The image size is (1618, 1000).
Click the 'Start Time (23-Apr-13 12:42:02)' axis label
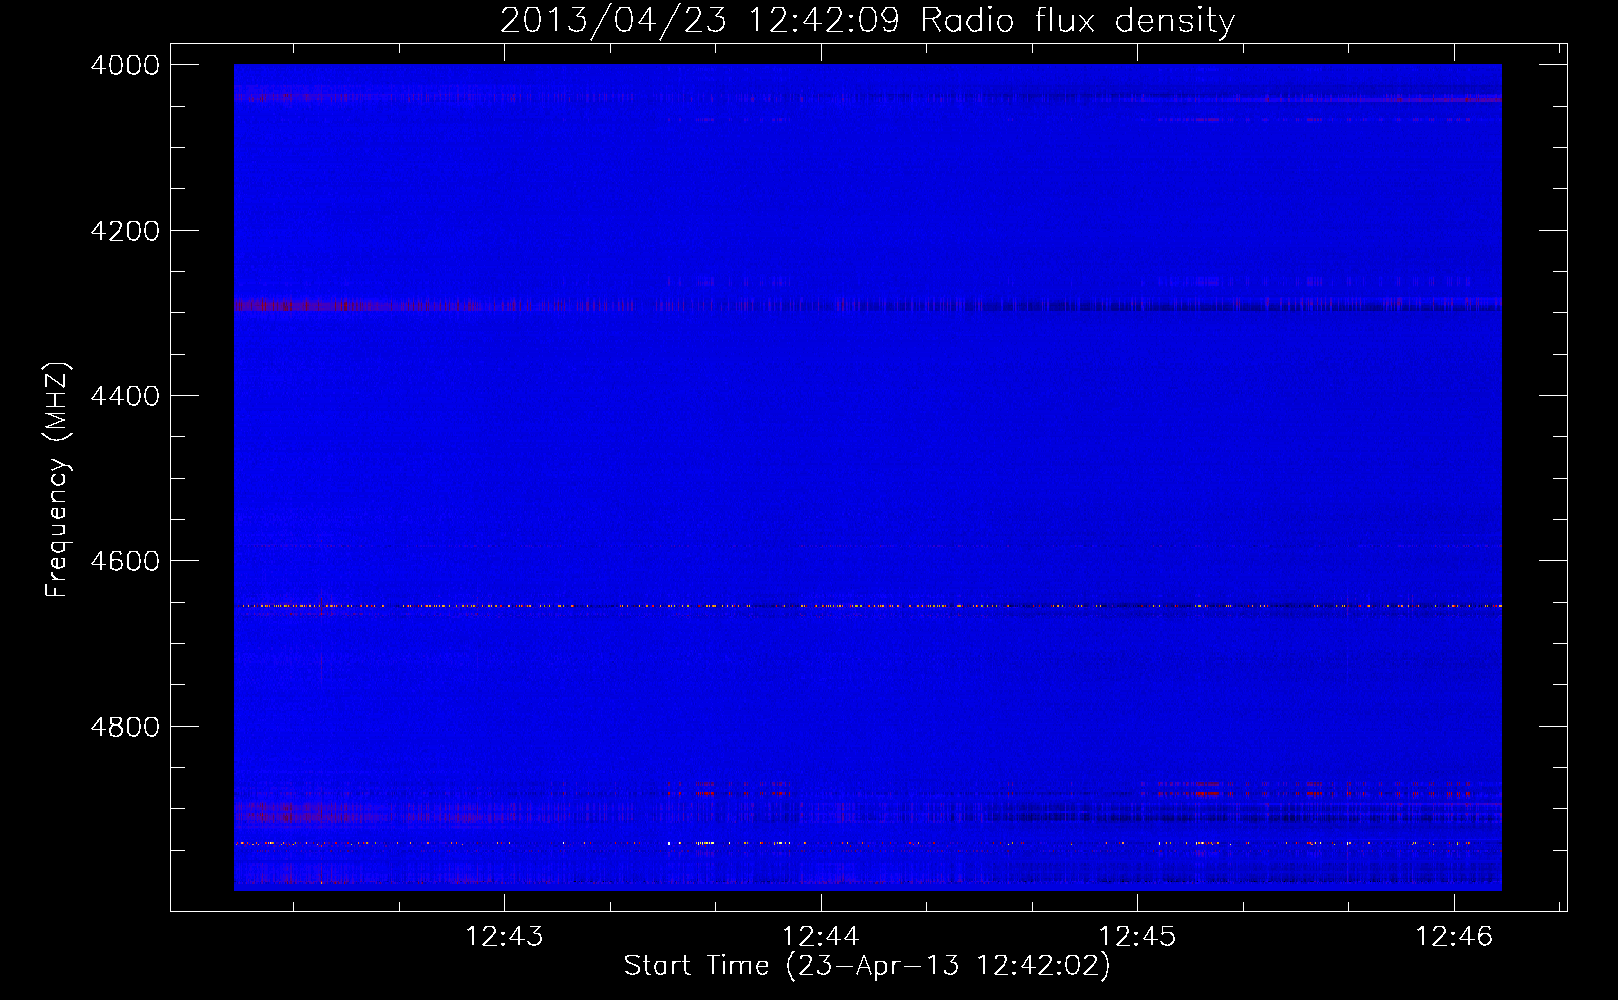pos(867,965)
